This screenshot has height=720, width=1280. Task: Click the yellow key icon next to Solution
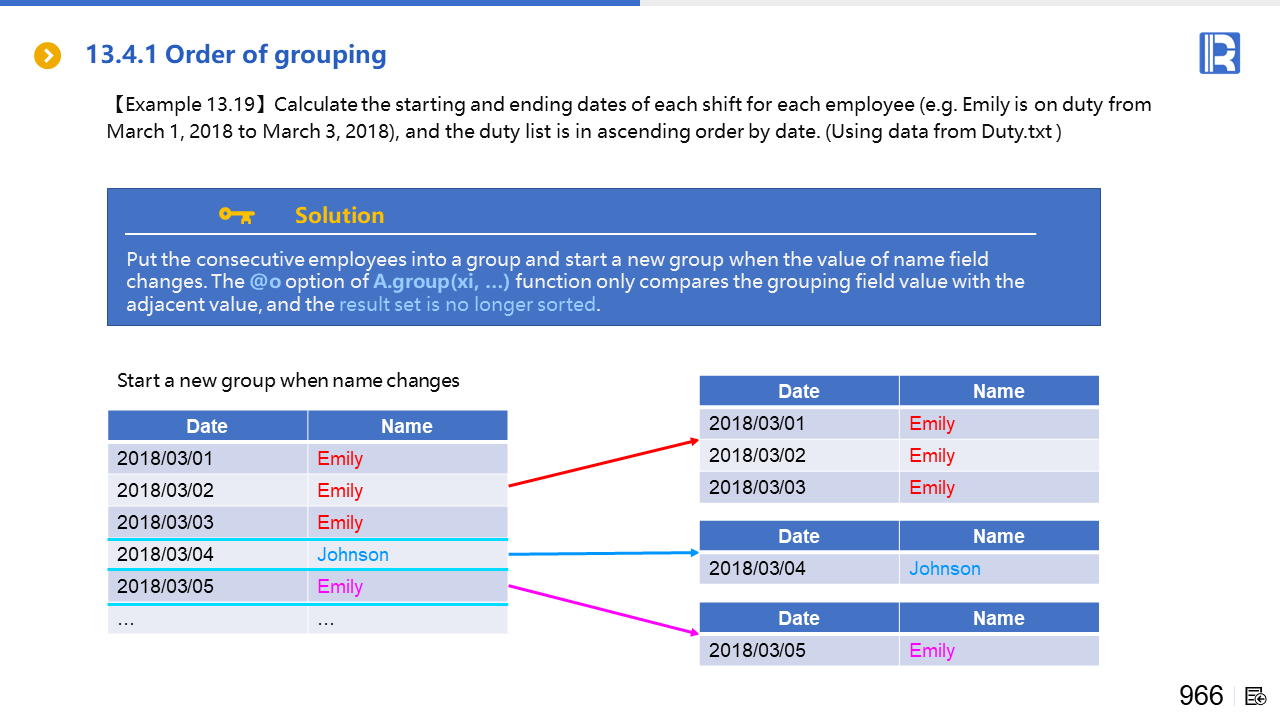(x=237, y=215)
